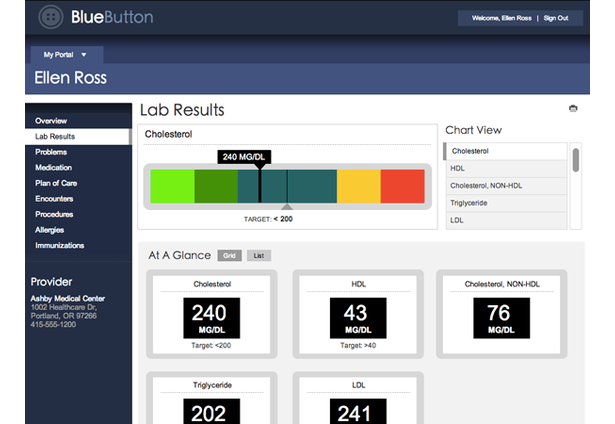View Allergies in the sidebar
Screen dimensions: 615x424
(x=49, y=230)
